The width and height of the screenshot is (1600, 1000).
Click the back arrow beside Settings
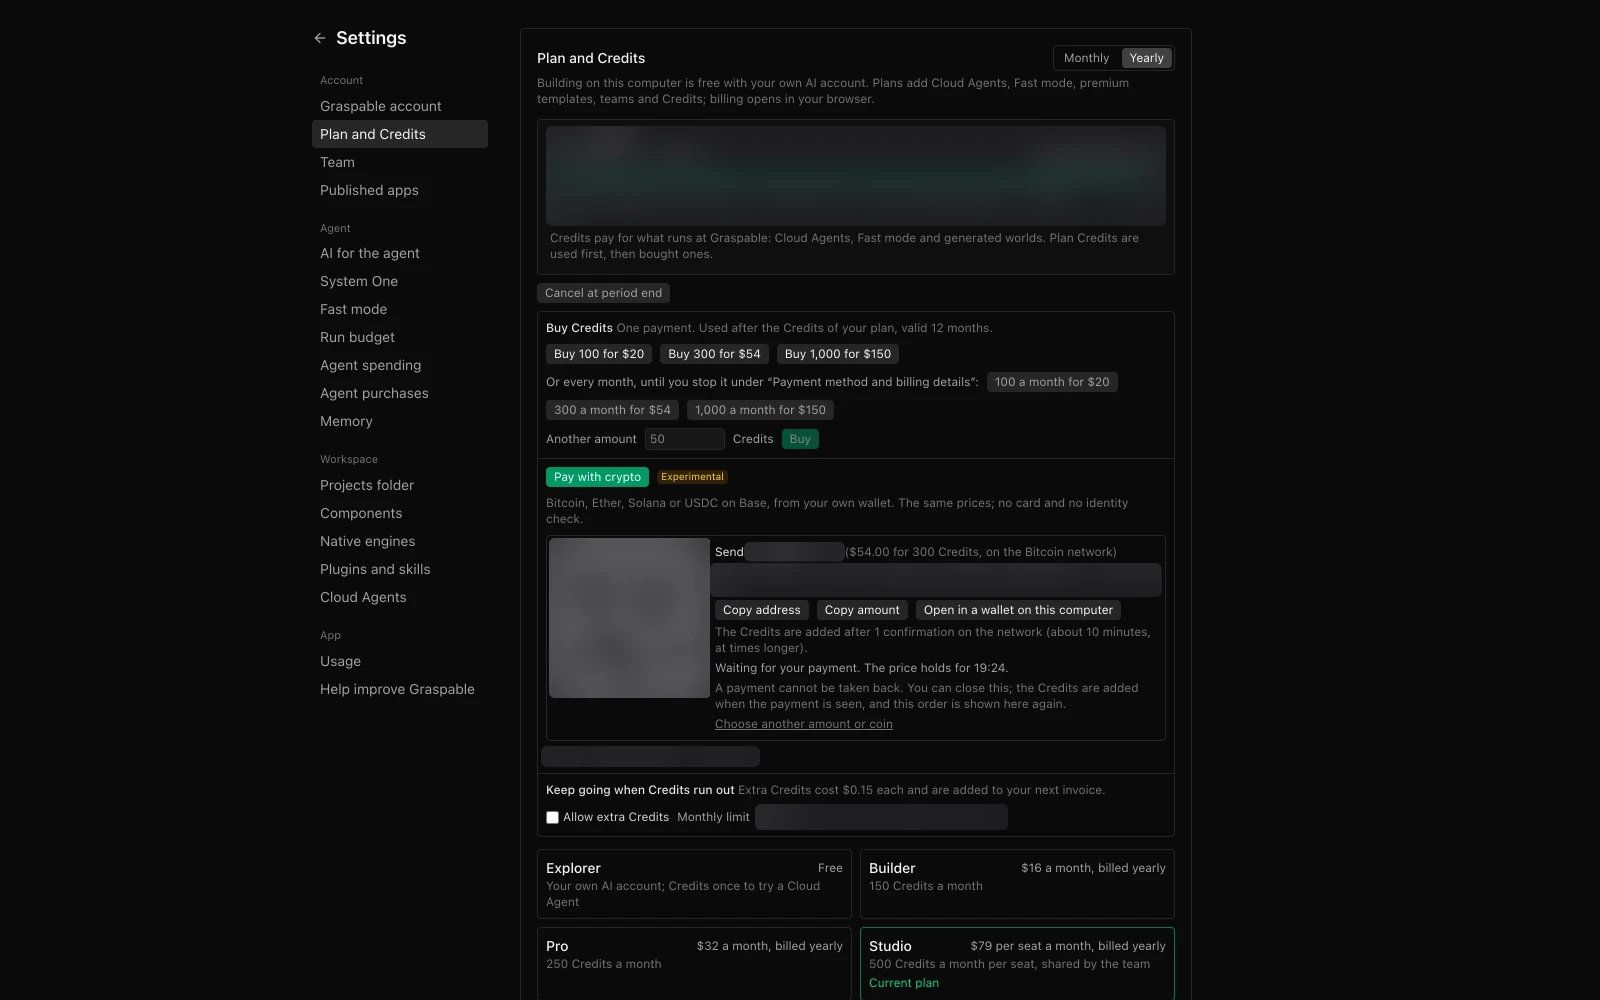click(x=320, y=38)
